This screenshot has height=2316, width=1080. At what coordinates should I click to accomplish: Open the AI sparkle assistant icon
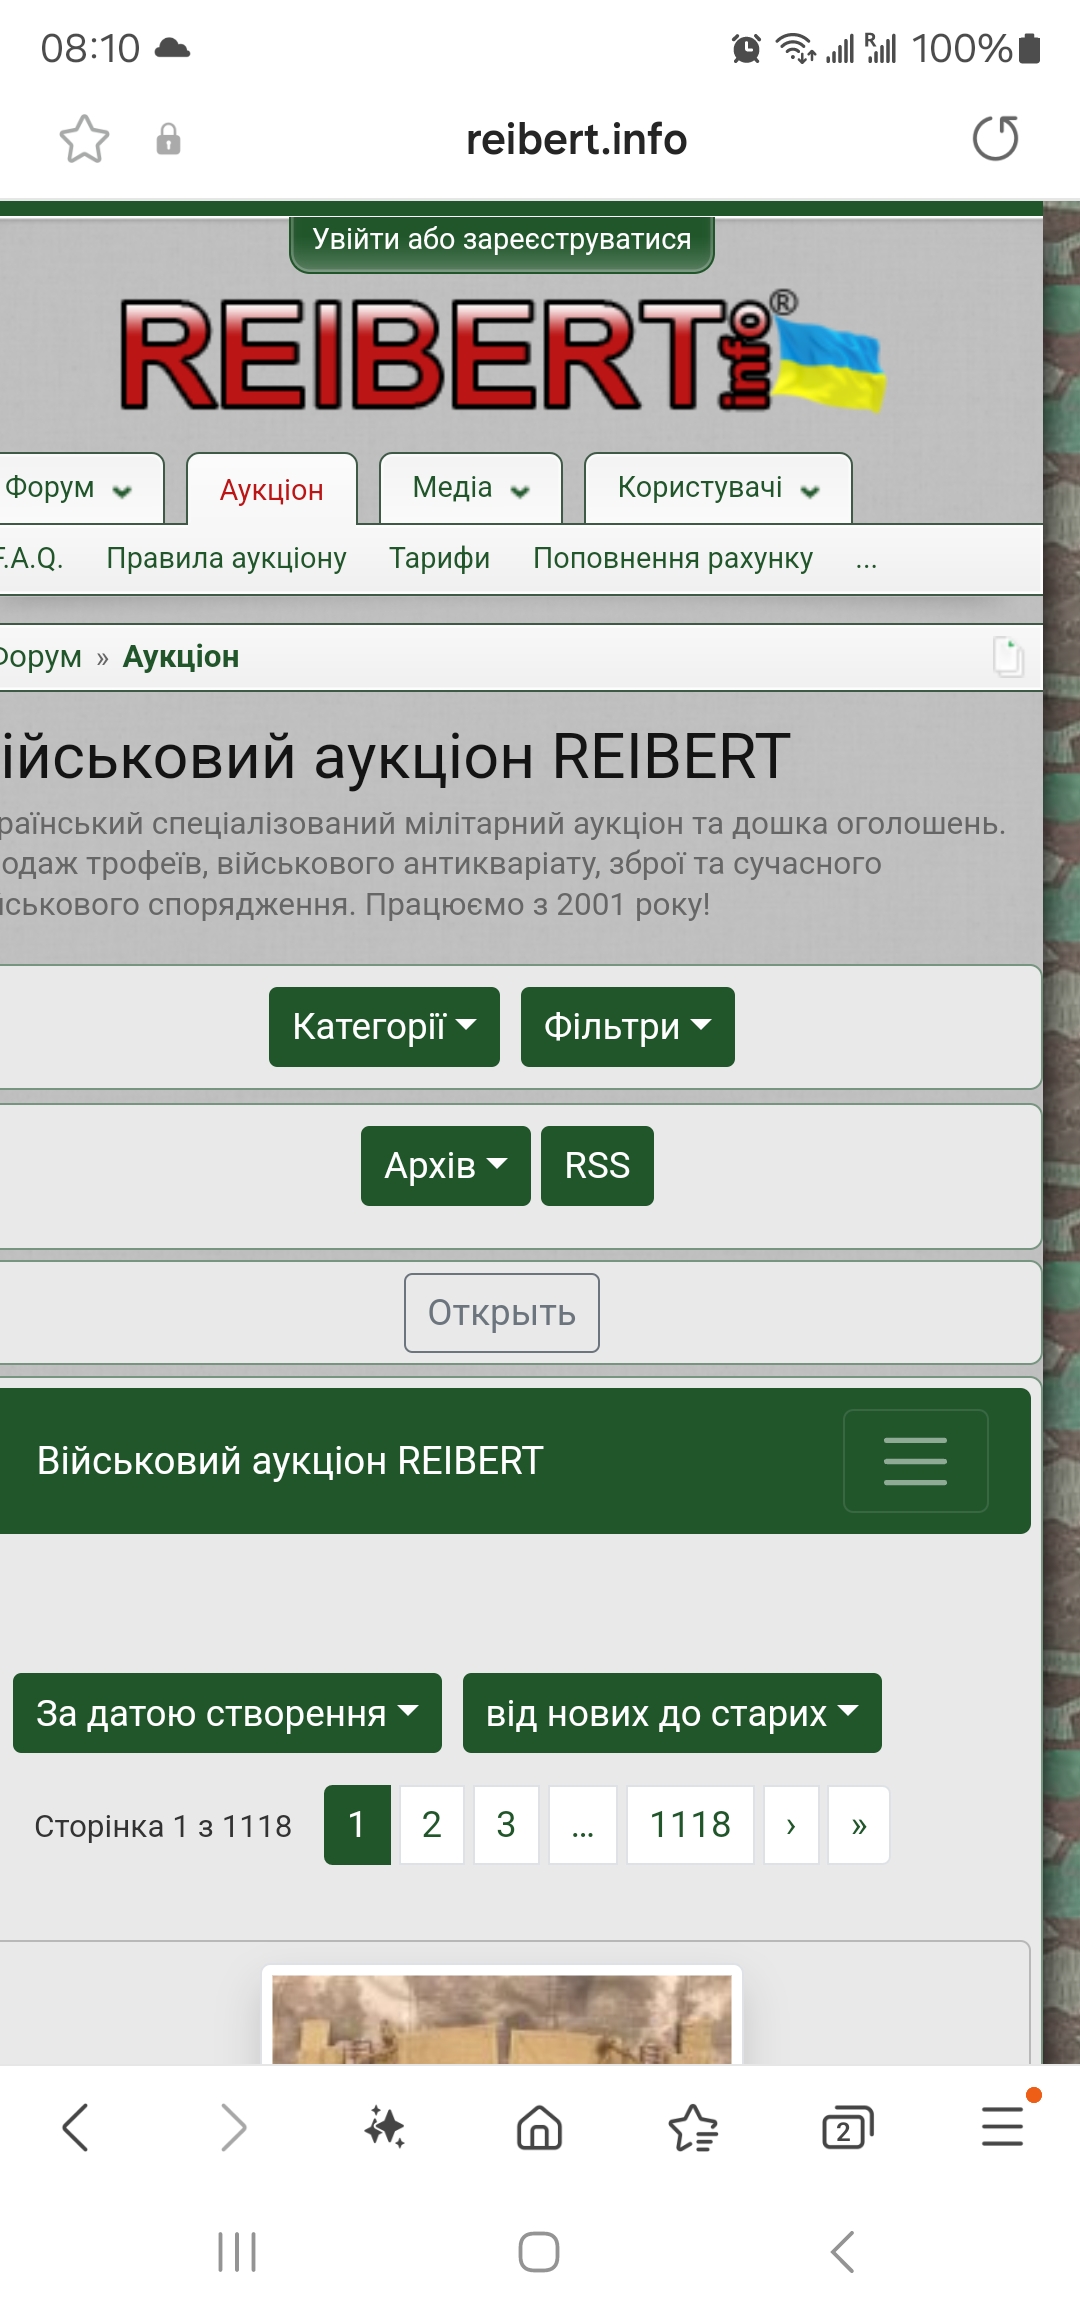point(385,2126)
